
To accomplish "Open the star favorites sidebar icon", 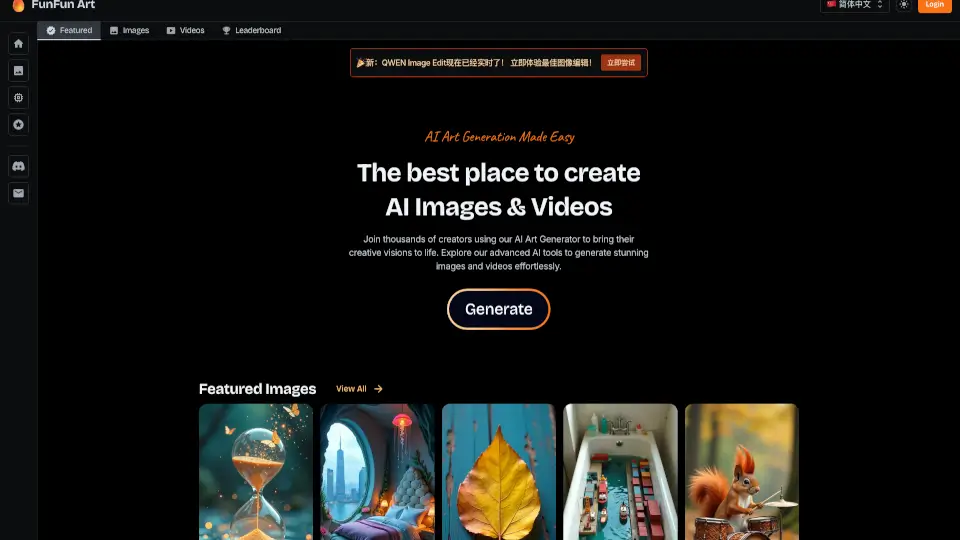I will click(x=18, y=124).
